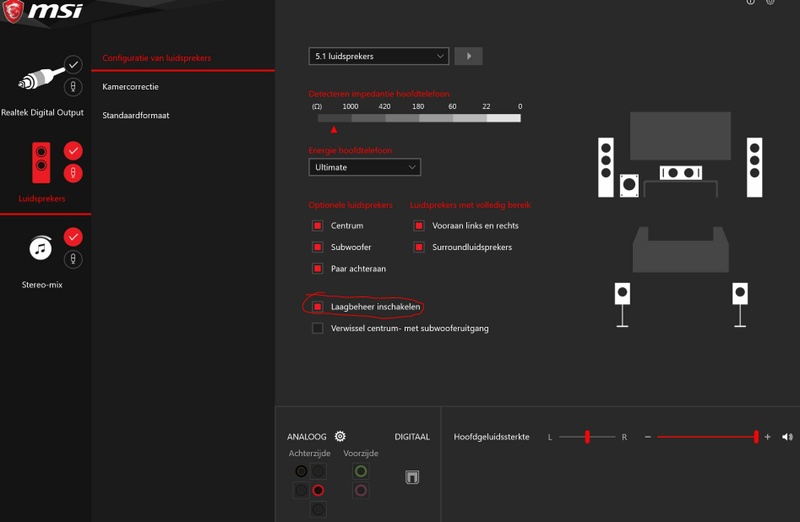800x522 pixels.
Task: Click the headphone impedance detection bar
Action: point(419,118)
